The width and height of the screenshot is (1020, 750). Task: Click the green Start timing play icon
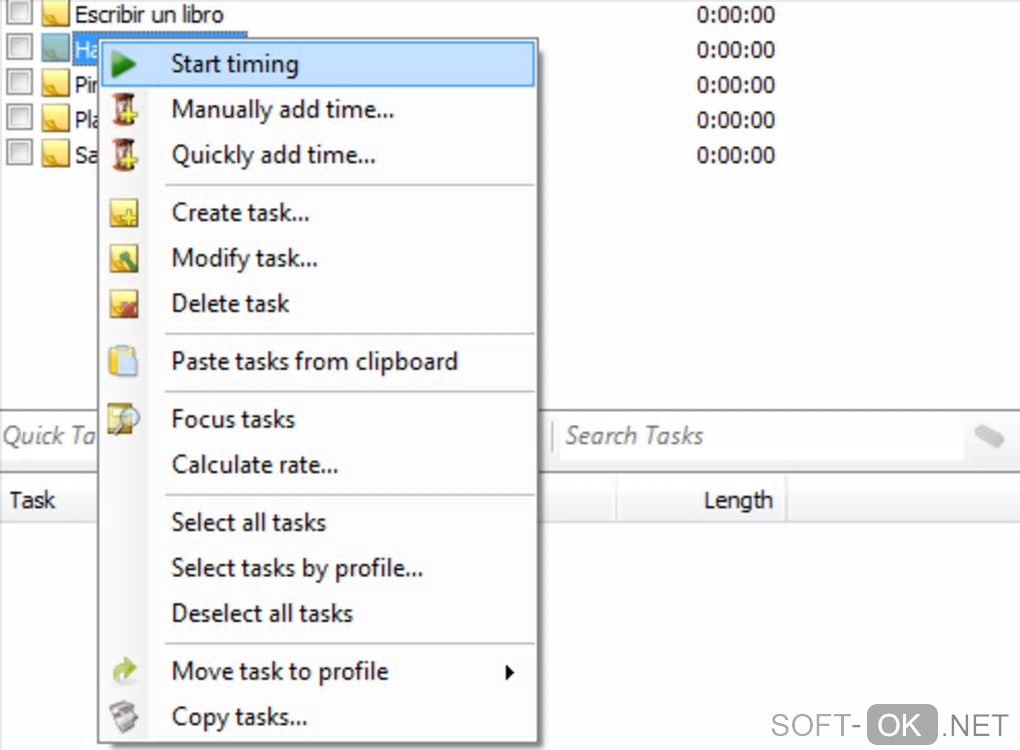(124, 65)
